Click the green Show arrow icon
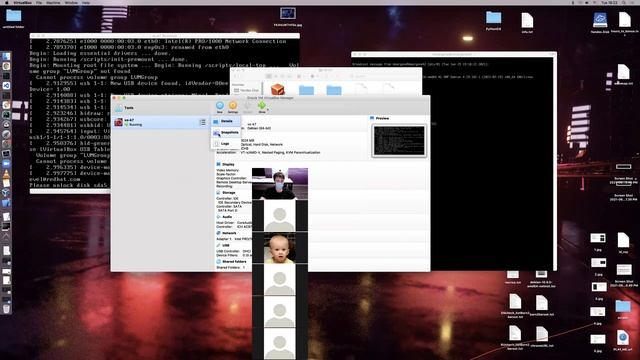 262,107
